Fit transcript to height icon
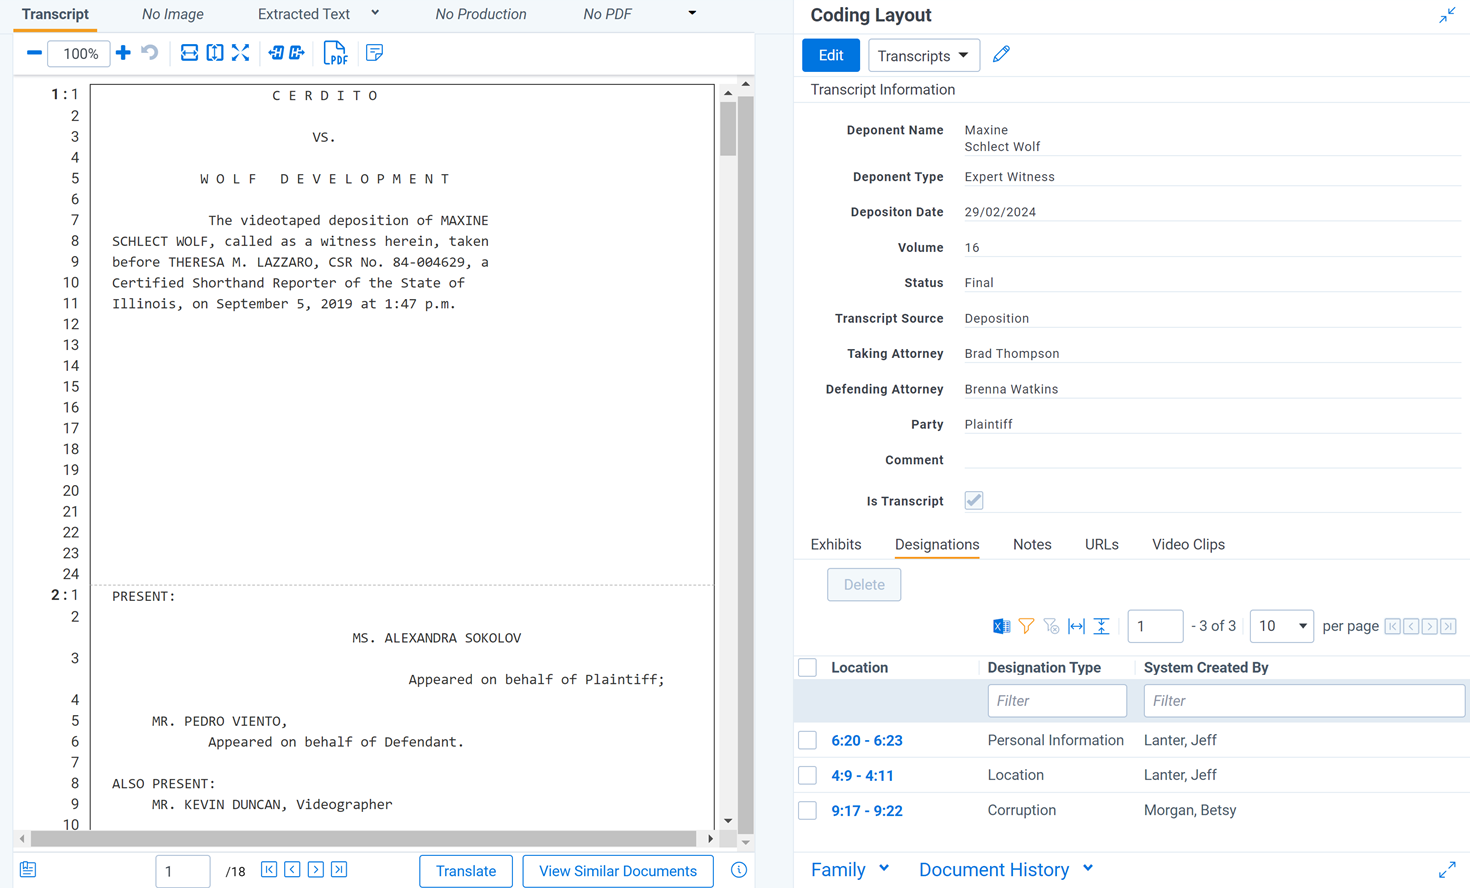1470x888 pixels. pos(215,53)
